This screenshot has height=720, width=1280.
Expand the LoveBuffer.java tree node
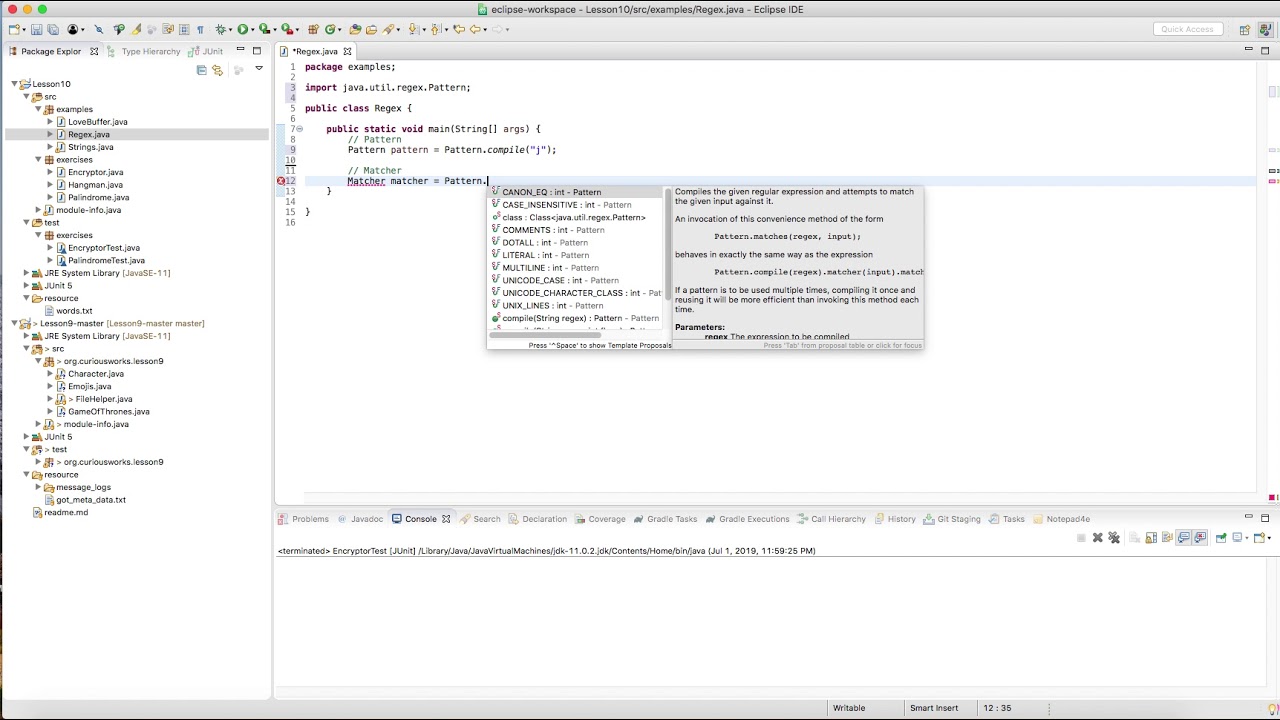(x=50, y=122)
